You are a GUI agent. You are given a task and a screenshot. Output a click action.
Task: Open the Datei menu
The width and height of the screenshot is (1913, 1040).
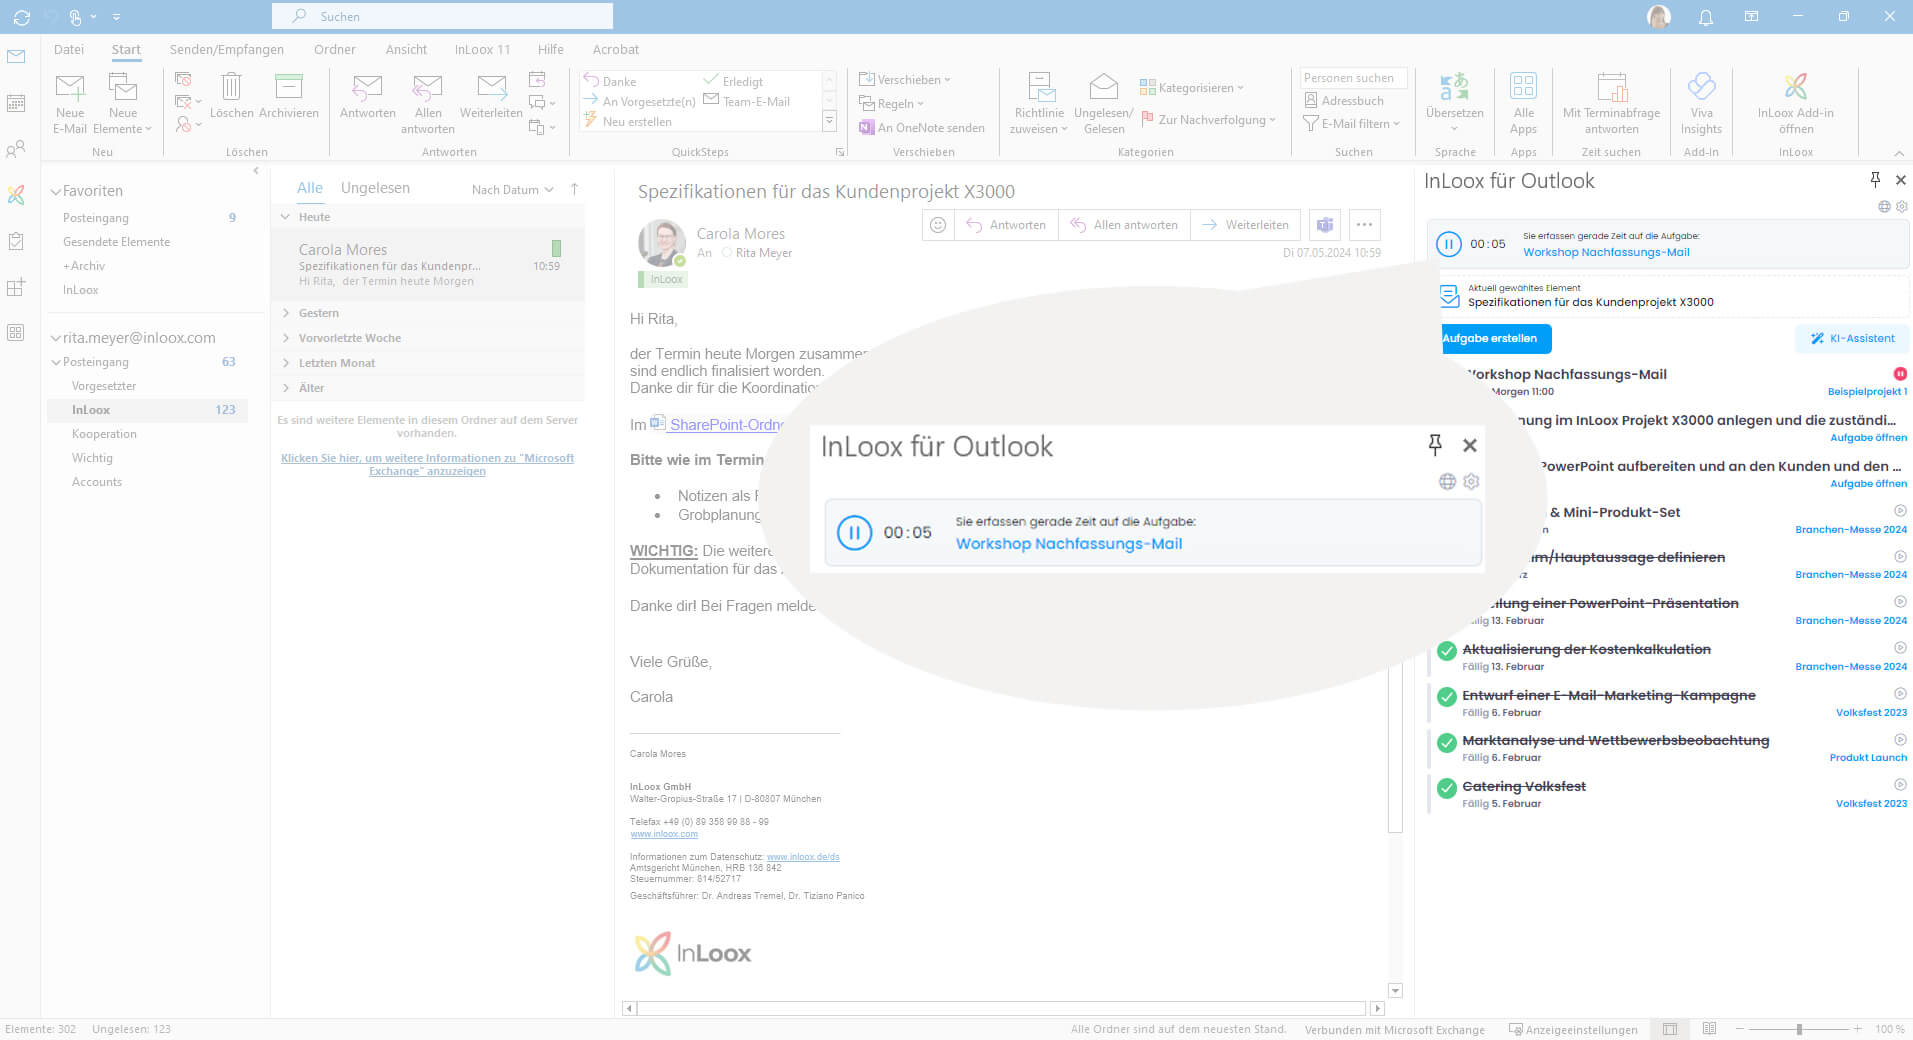[x=69, y=50]
